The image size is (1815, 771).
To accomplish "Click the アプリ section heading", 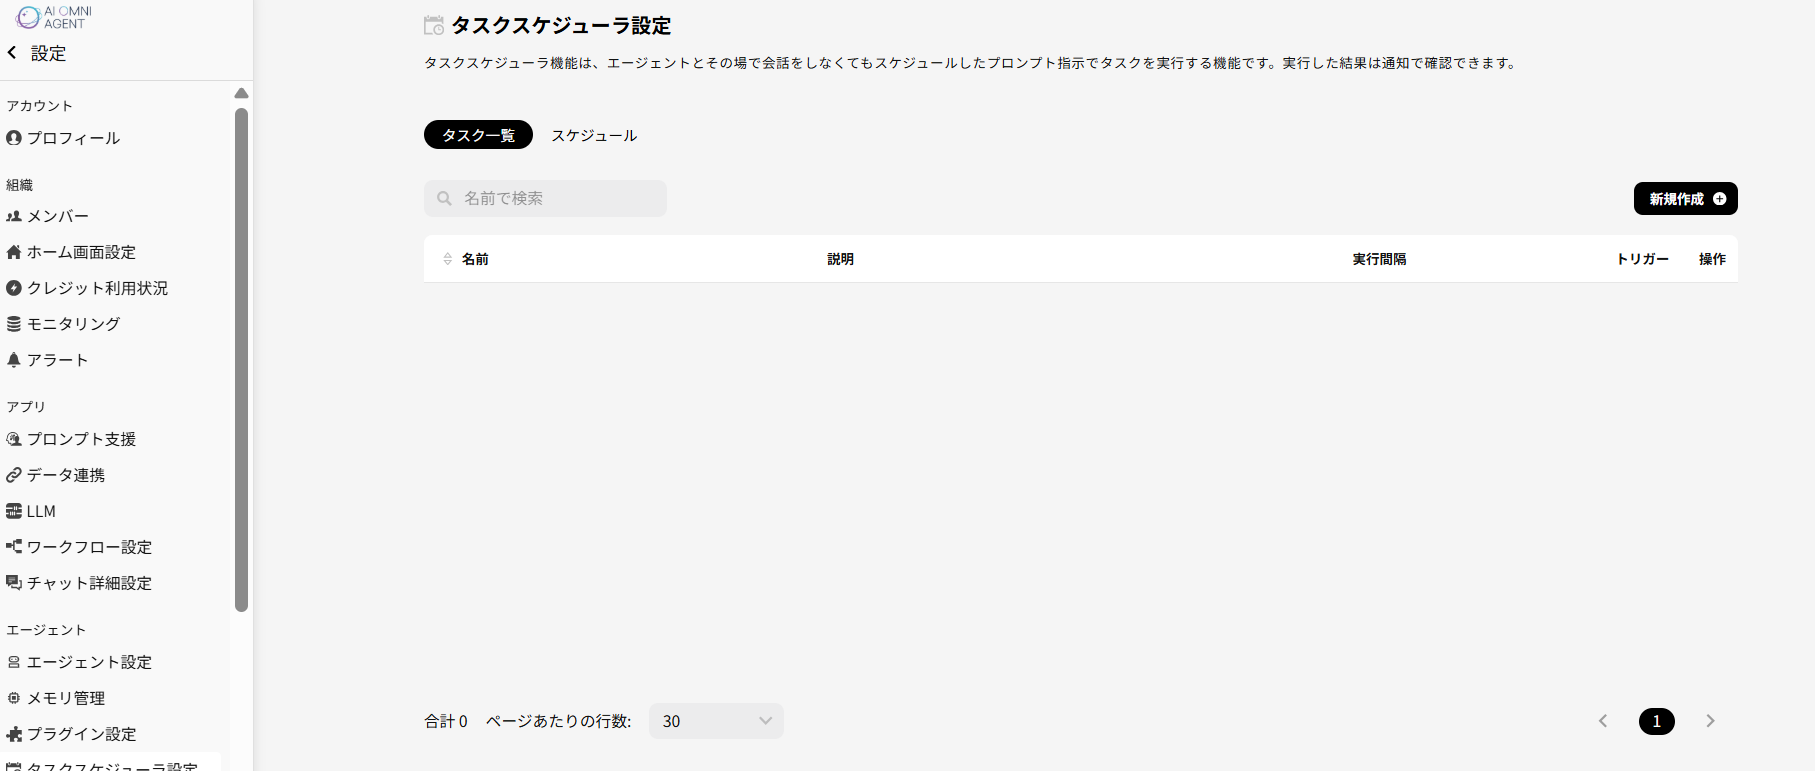I will [x=26, y=407].
